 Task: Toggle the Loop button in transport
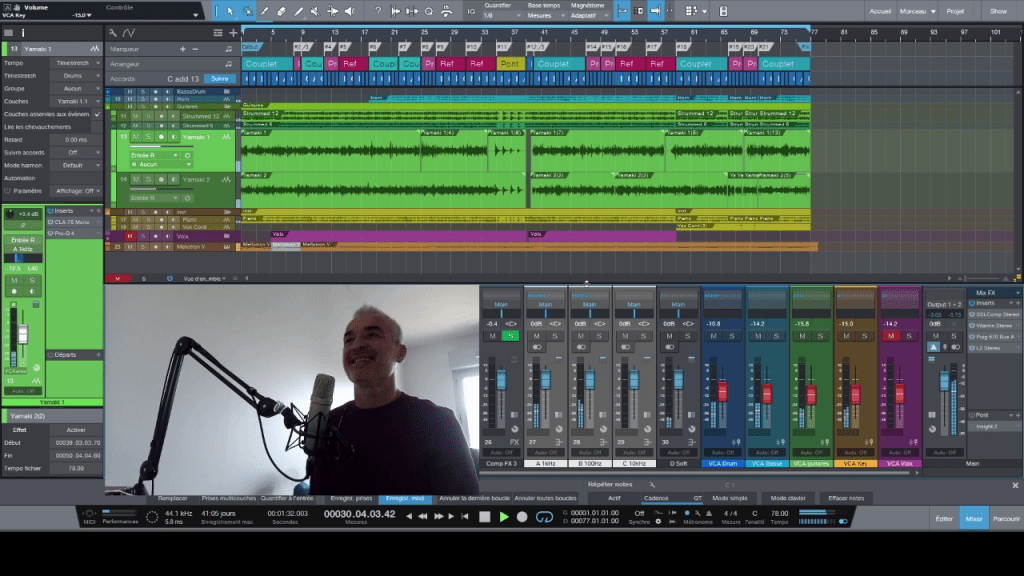pos(544,517)
